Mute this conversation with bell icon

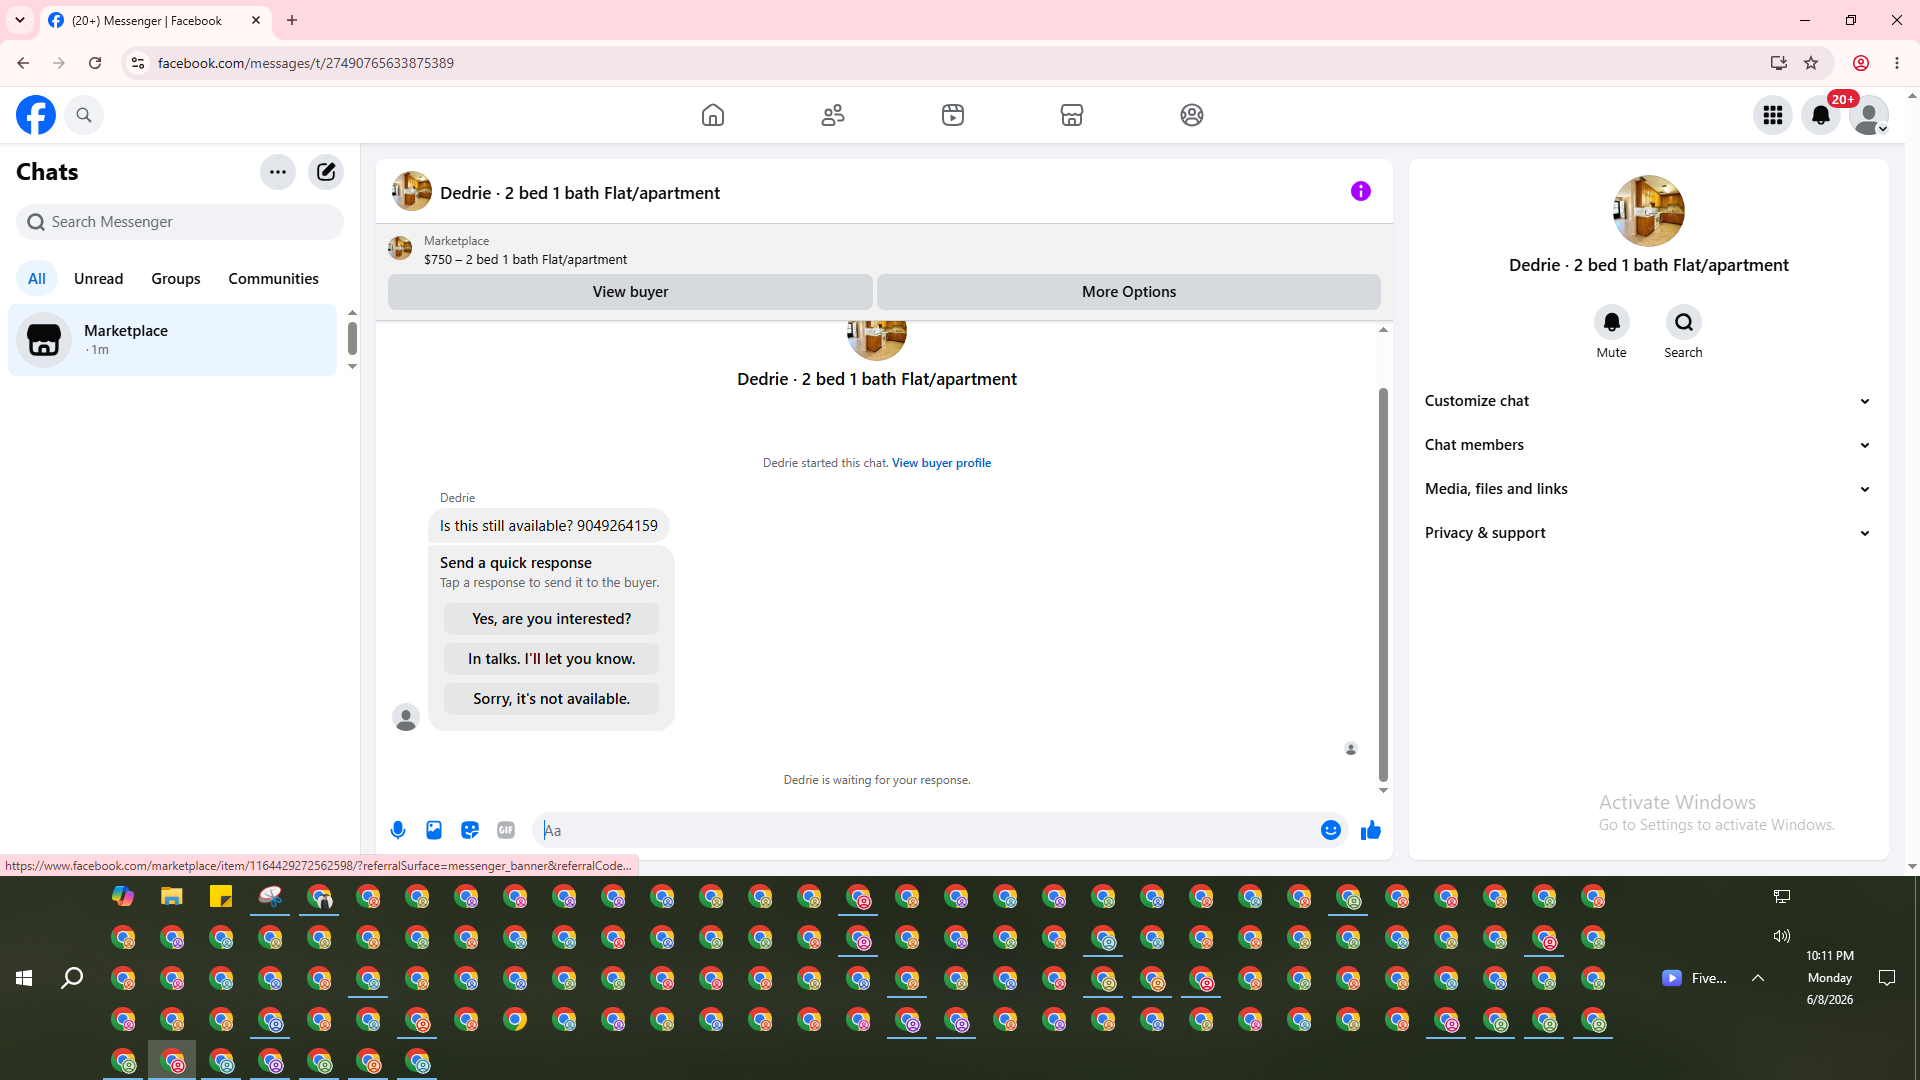[x=1612, y=322]
